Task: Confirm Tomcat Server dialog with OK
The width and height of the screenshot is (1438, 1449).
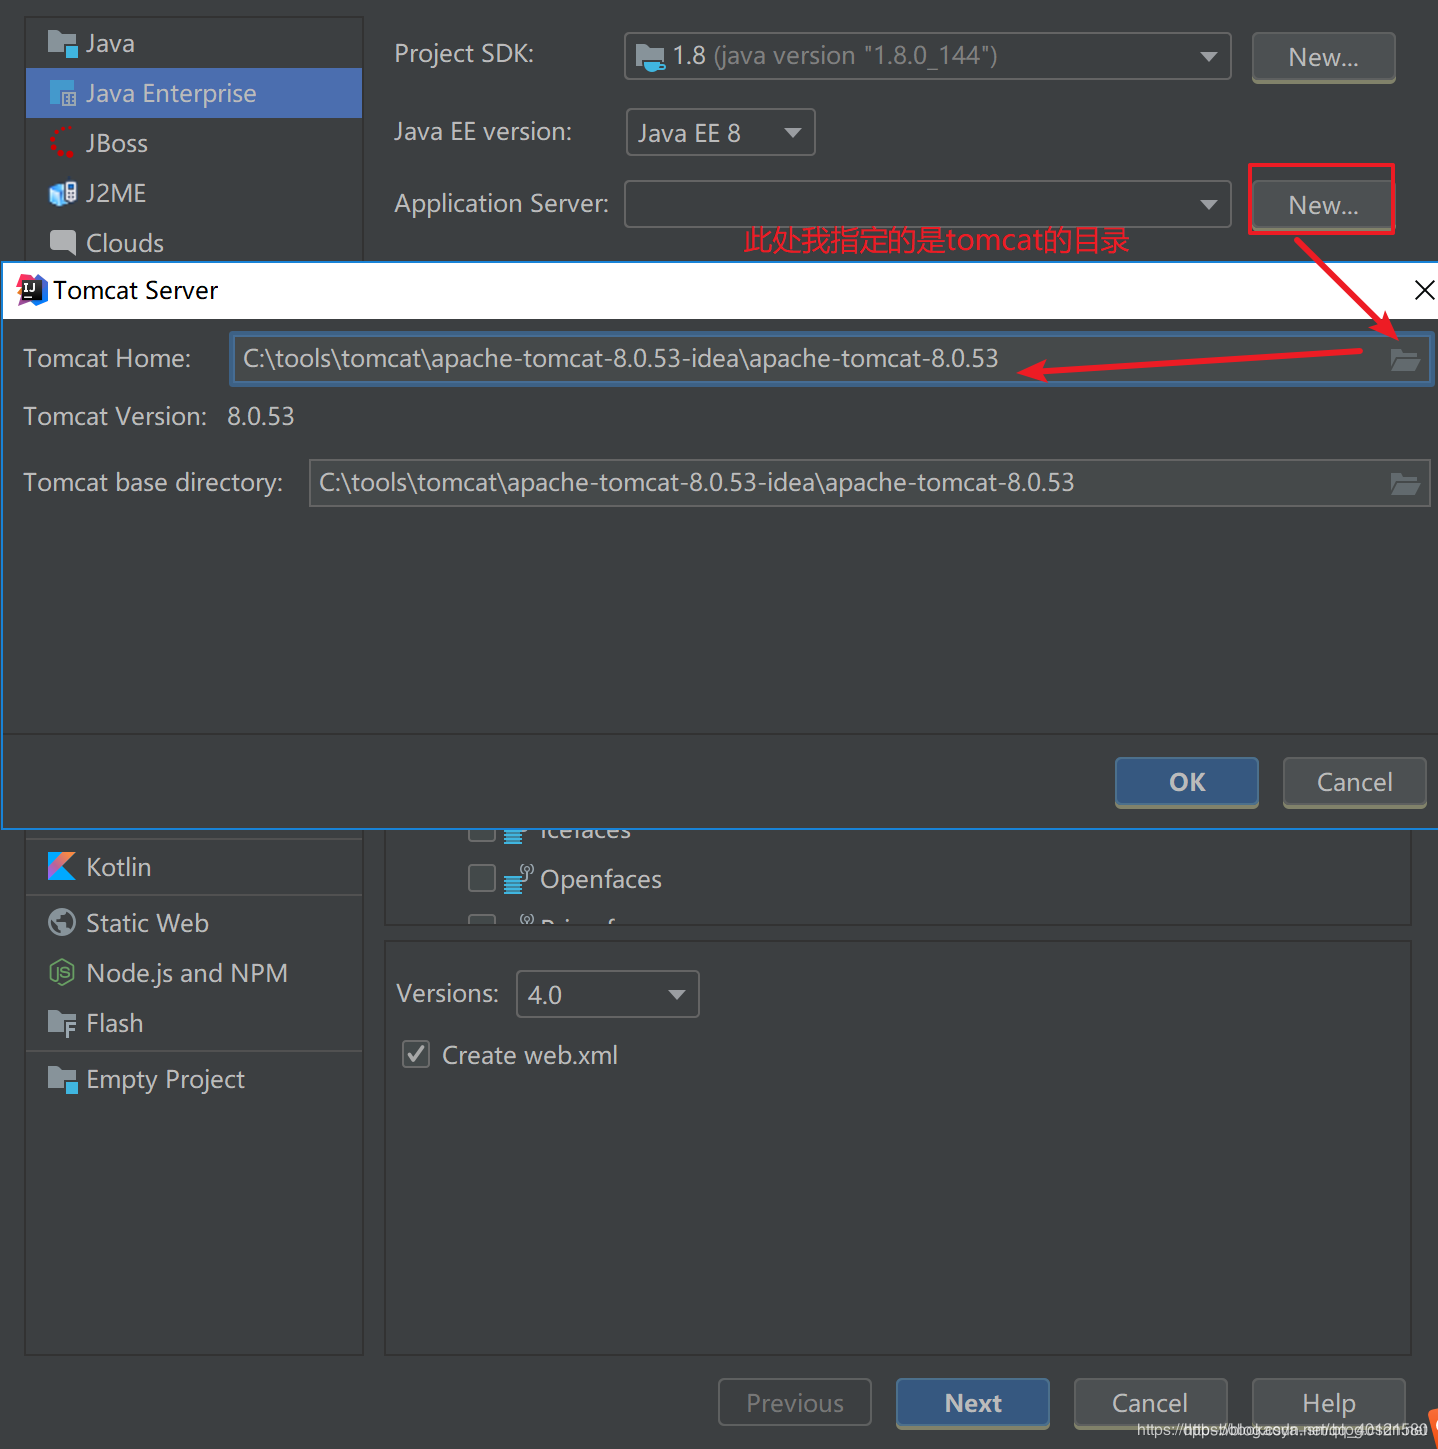Action: (1187, 782)
